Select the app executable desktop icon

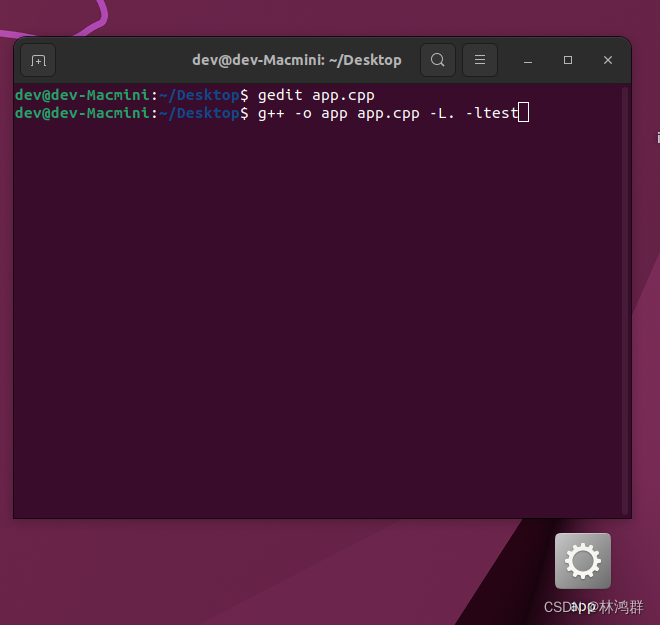(x=583, y=561)
